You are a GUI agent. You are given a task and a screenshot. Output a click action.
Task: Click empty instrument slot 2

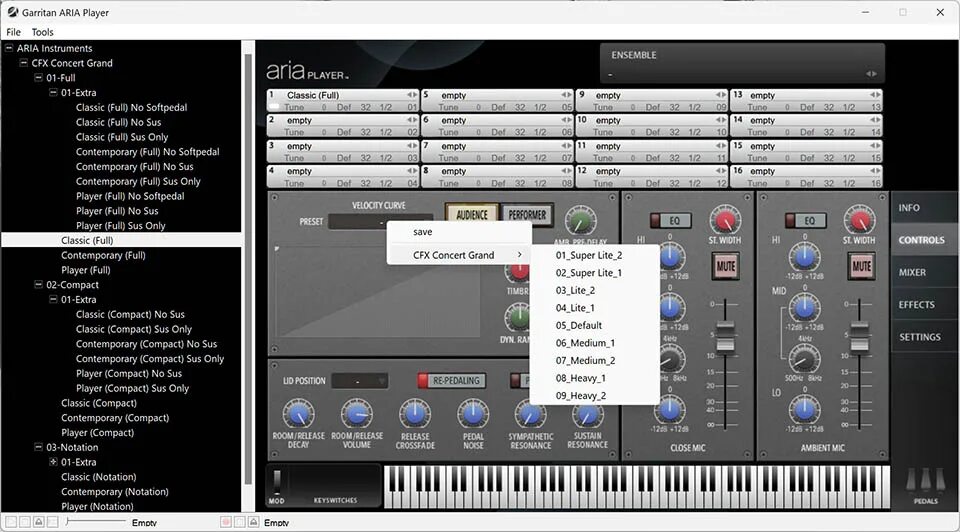(343, 126)
